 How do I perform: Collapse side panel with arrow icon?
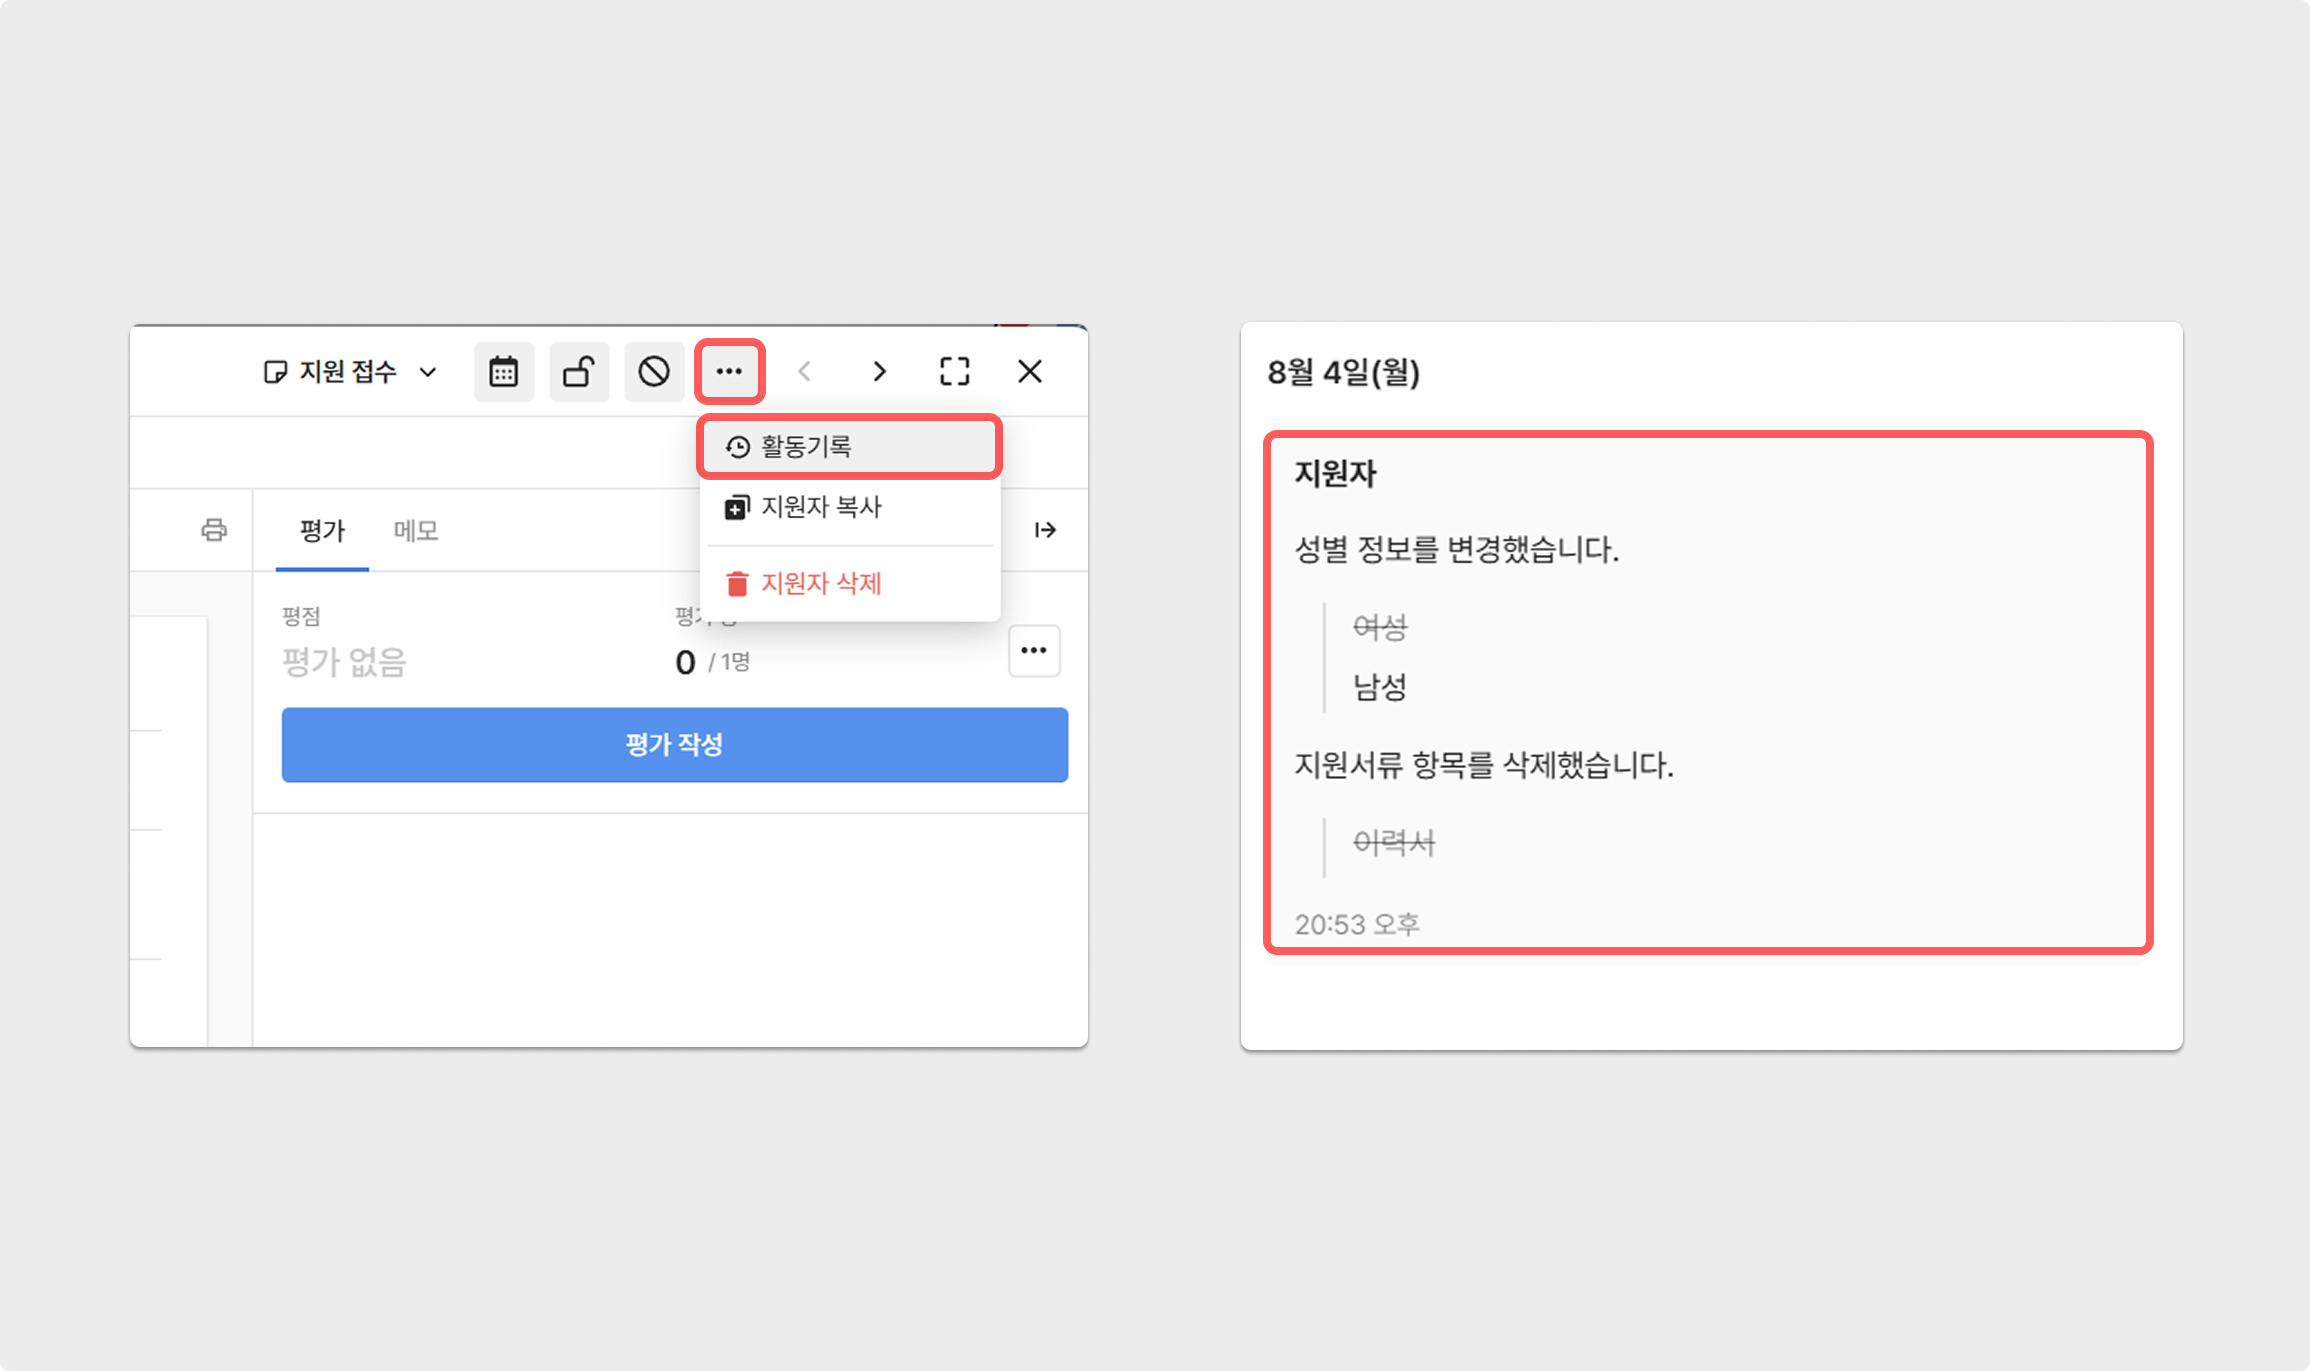[1045, 530]
